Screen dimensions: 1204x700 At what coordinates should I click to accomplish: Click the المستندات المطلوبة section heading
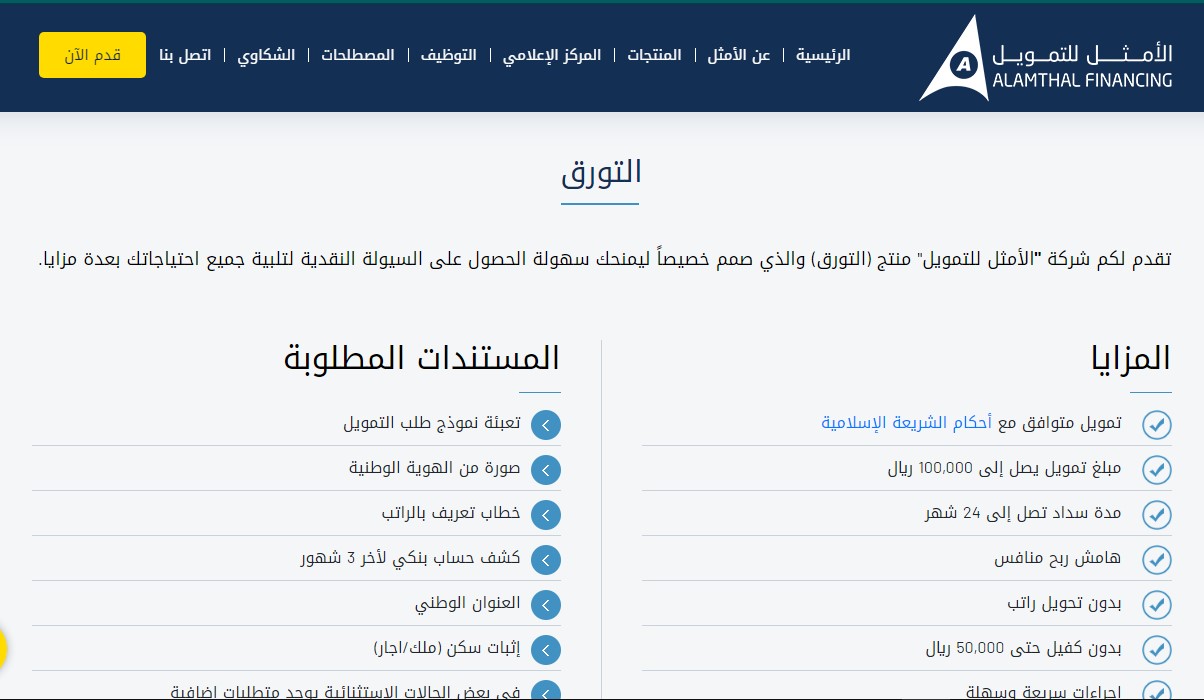click(422, 358)
